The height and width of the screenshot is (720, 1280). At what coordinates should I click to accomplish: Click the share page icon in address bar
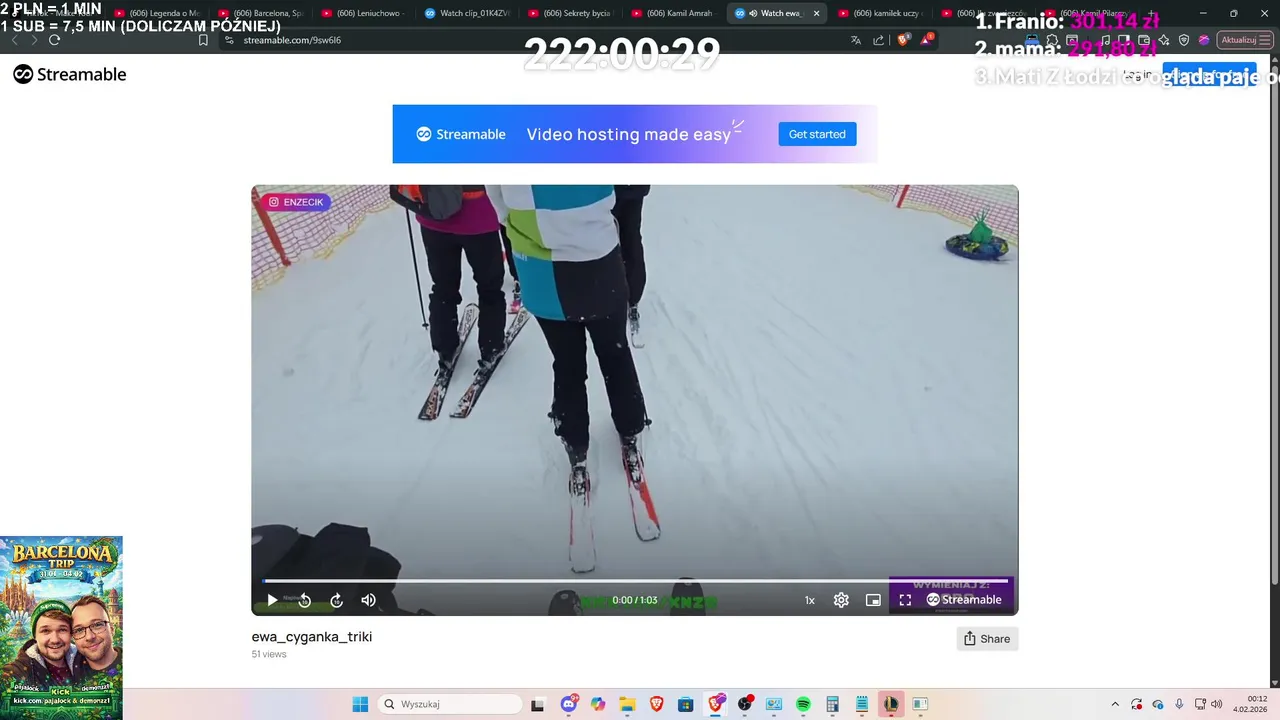[878, 40]
